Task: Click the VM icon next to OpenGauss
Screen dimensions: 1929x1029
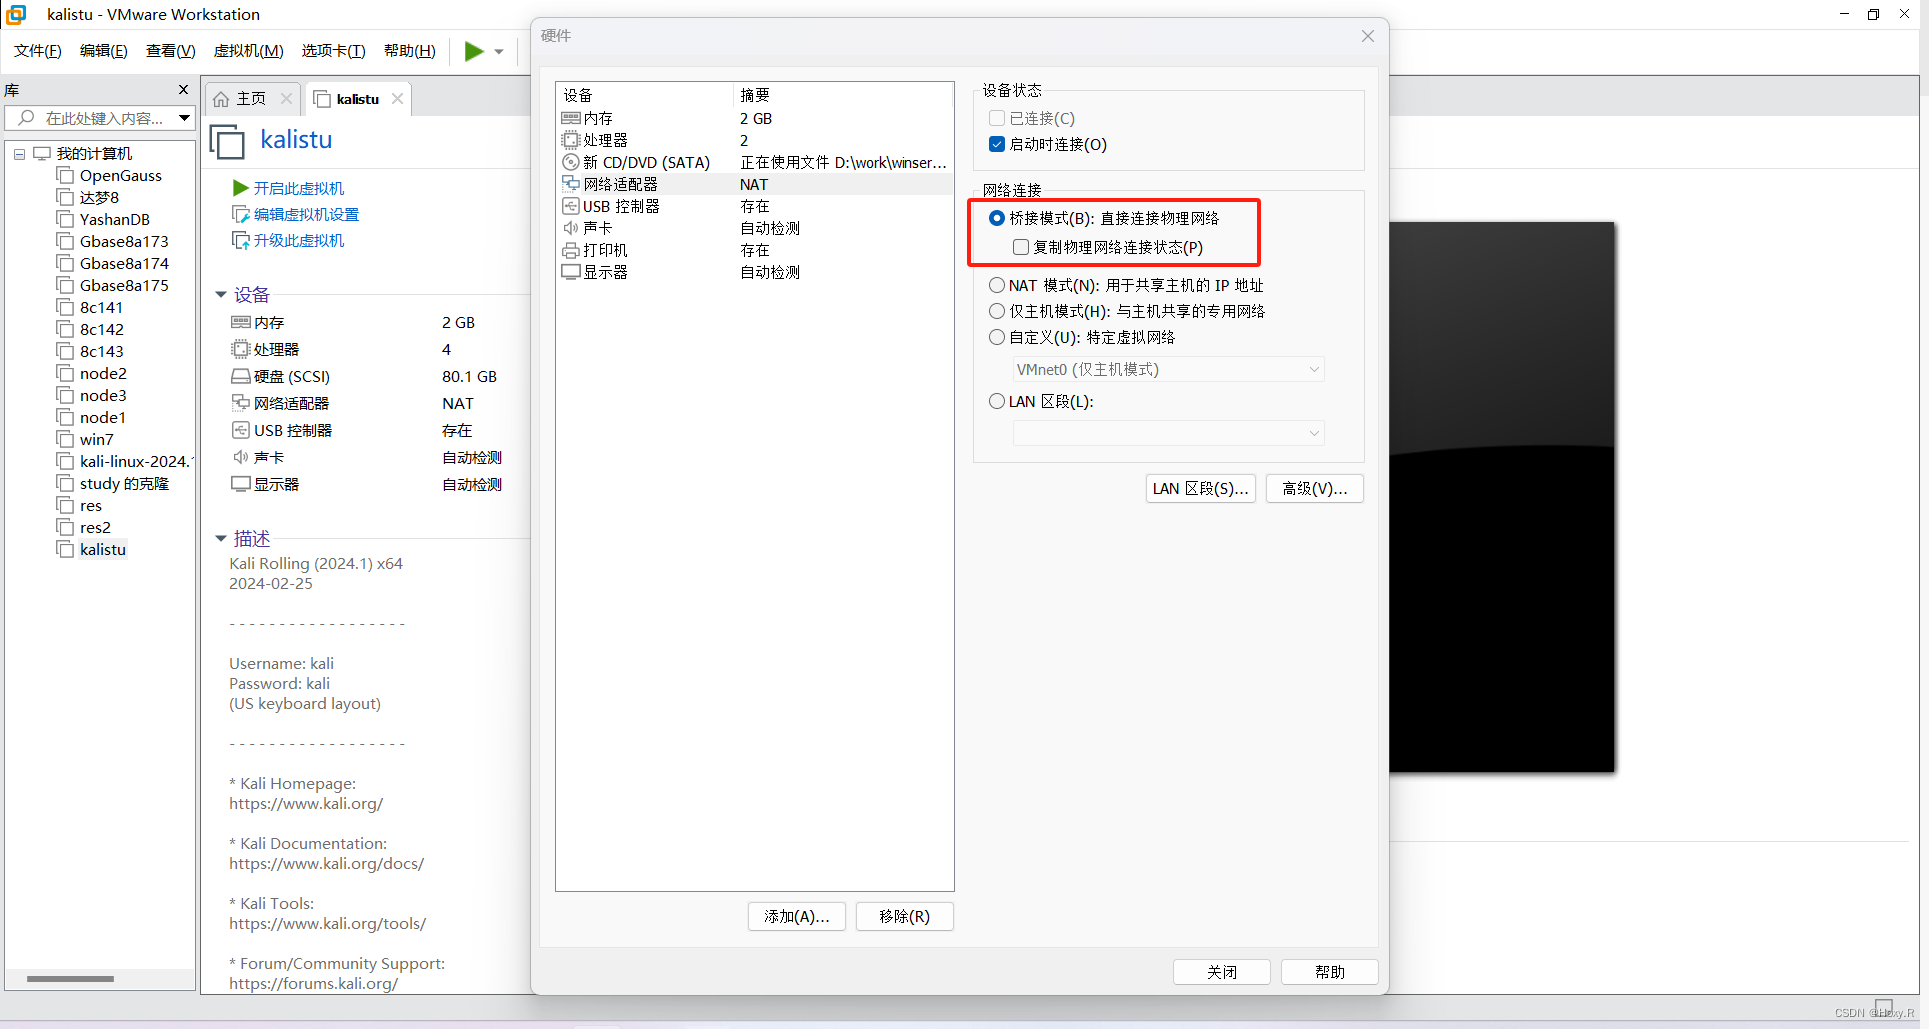Action: click(x=65, y=175)
